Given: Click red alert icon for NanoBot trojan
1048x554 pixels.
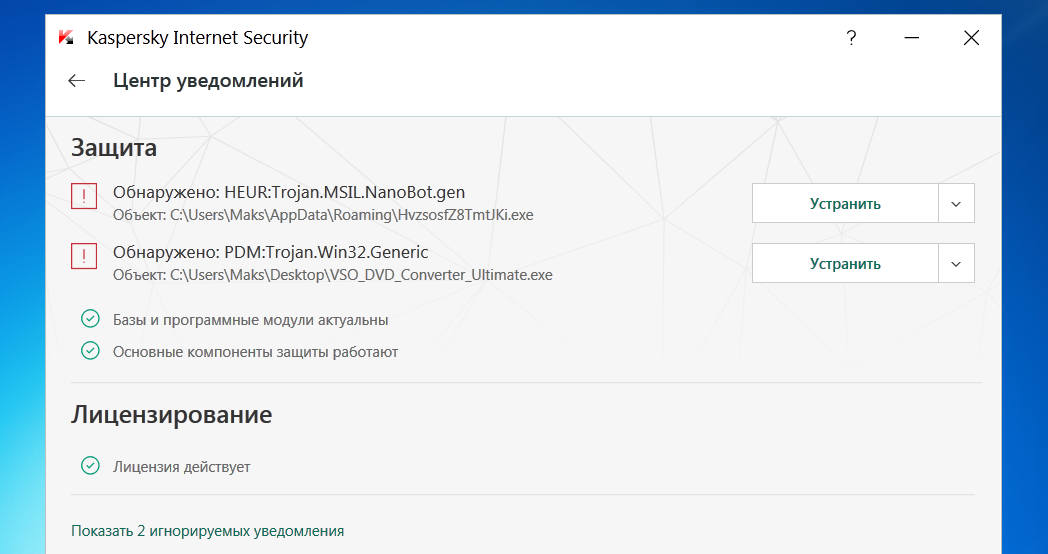Looking at the screenshot, I should (x=85, y=196).
